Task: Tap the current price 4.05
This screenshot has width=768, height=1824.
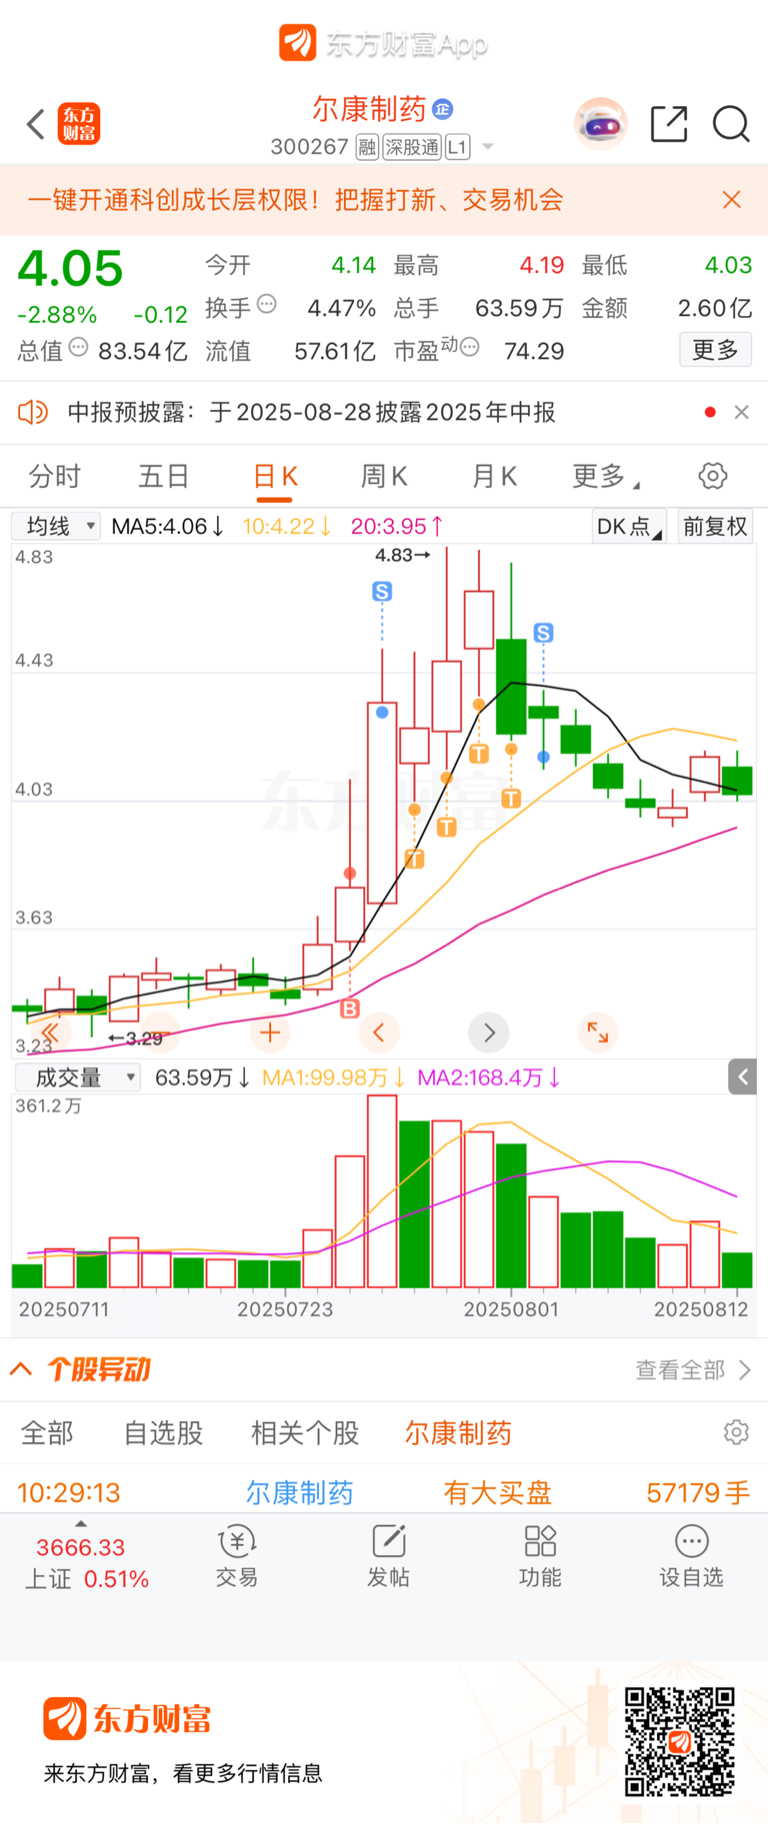Action: click(70, 268)
